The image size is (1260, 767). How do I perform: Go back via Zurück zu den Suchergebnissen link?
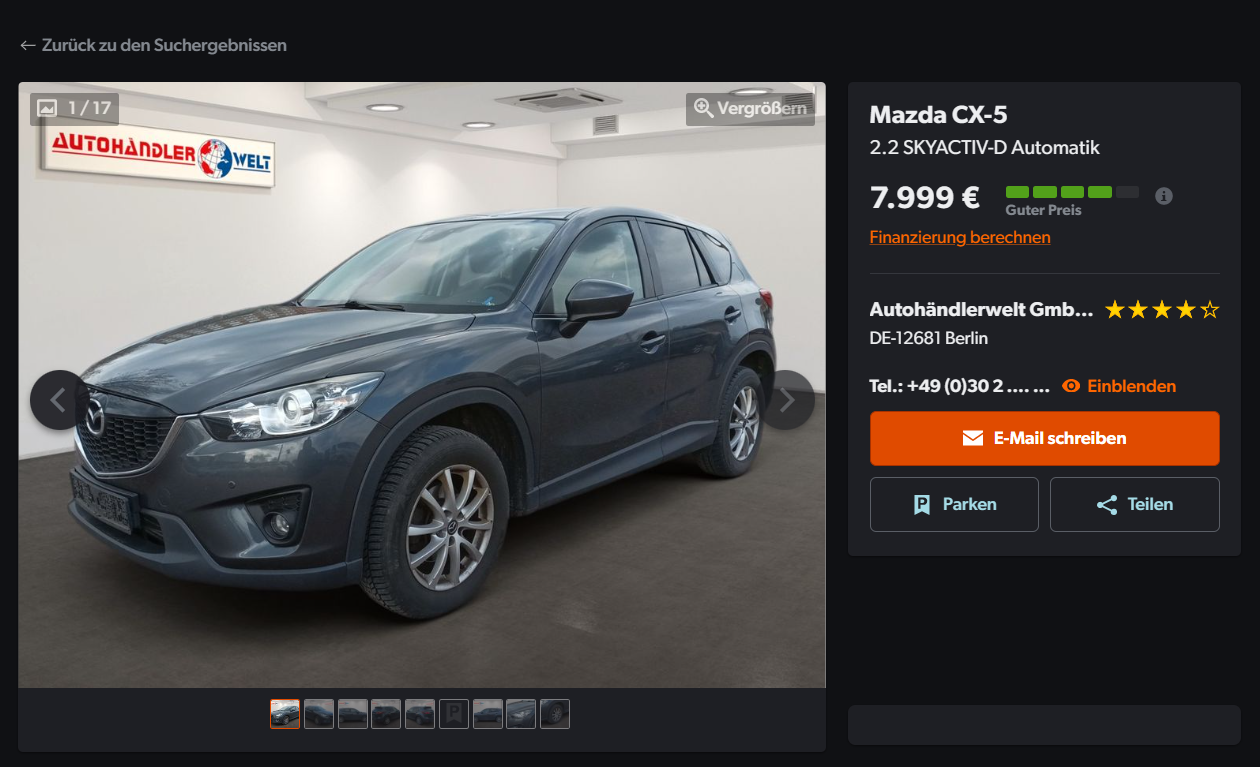(x=153, y=45)
